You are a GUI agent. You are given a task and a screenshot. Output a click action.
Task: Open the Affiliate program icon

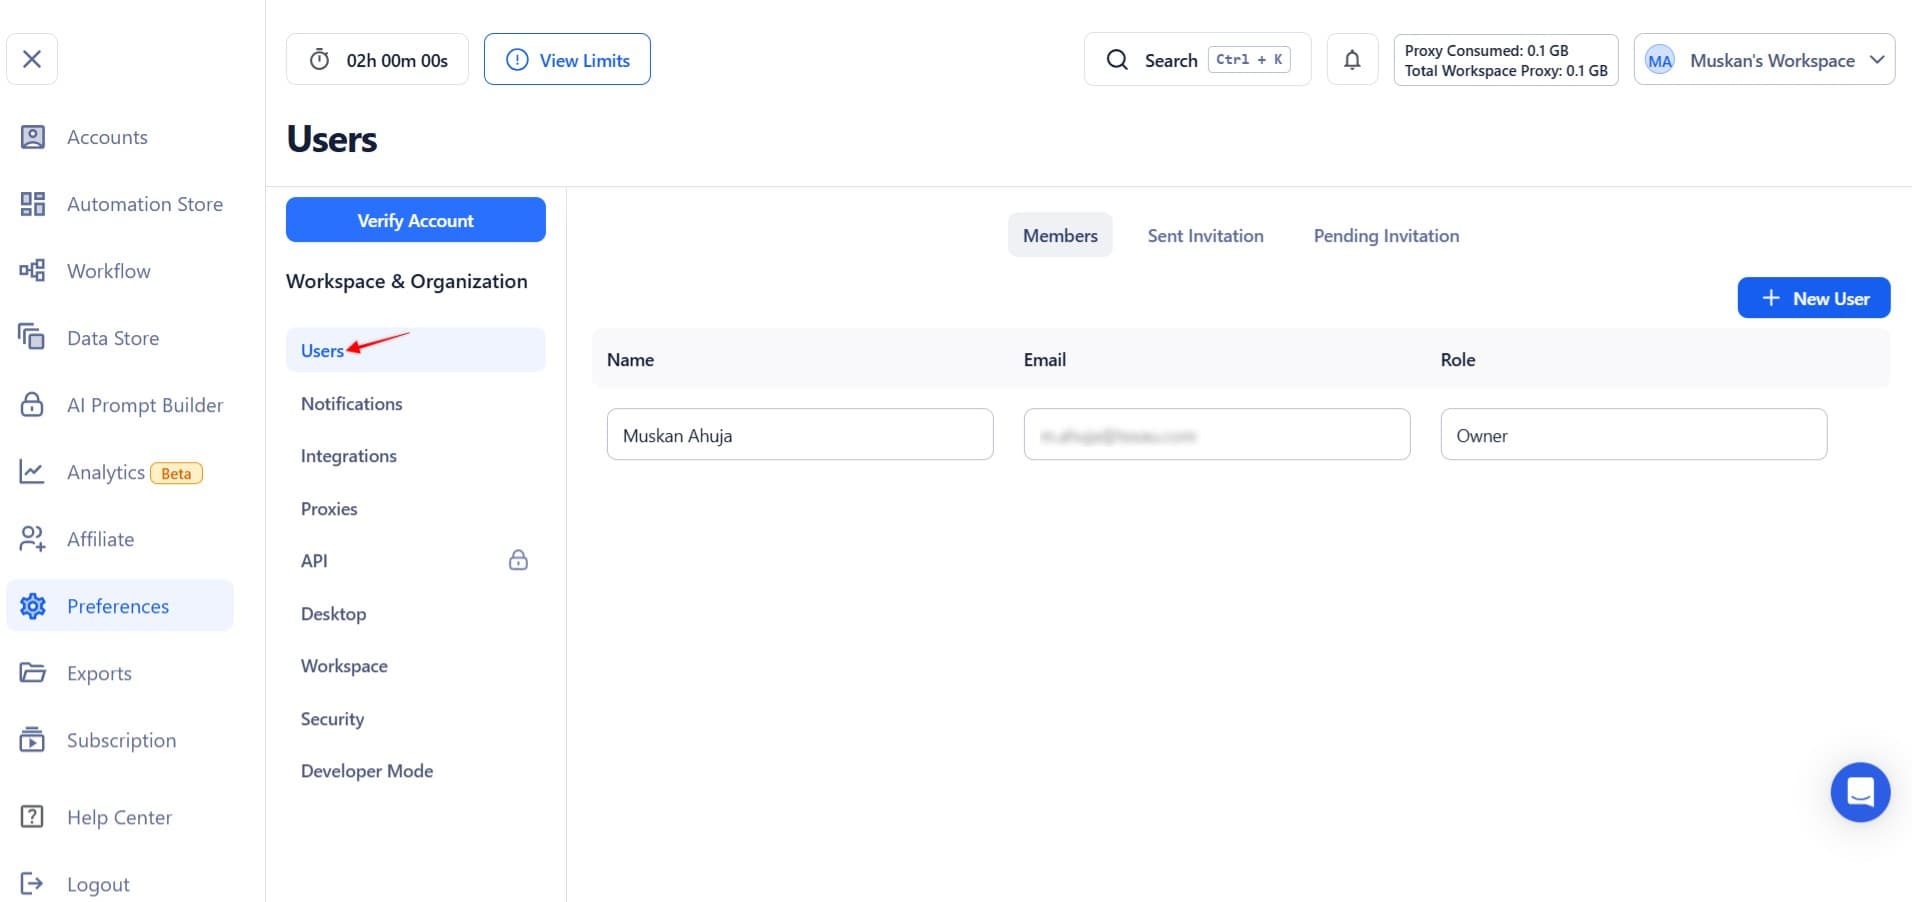[x=32, y=539]
